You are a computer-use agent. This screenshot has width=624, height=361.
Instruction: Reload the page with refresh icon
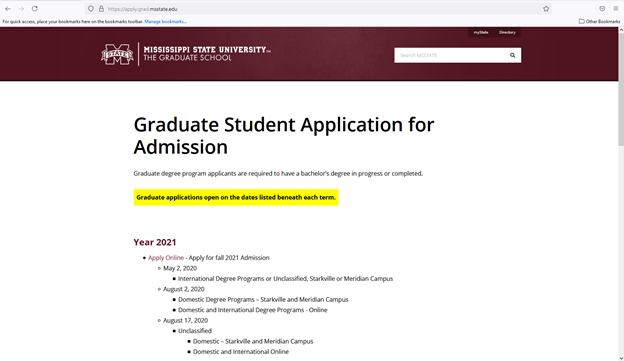point(35,9)
